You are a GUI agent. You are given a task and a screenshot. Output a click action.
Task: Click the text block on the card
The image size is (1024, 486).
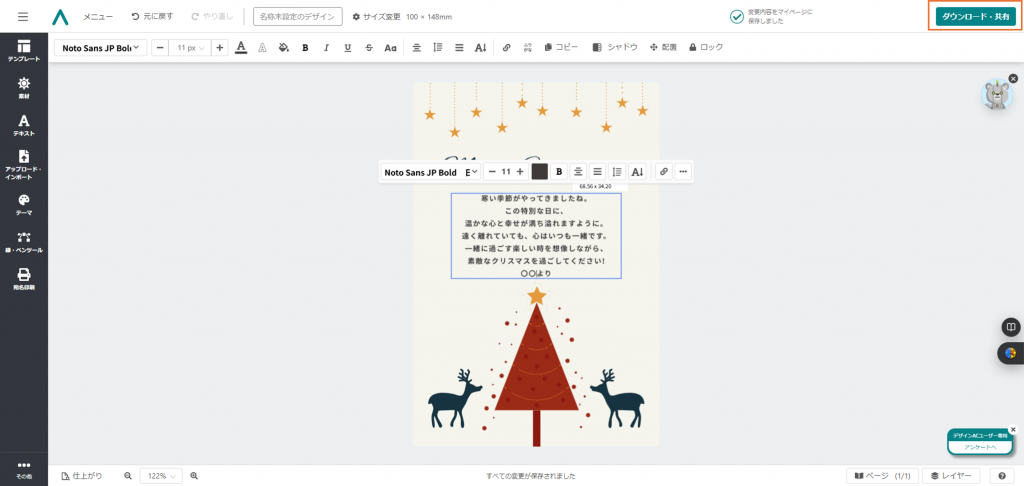(x=536, y=236)
